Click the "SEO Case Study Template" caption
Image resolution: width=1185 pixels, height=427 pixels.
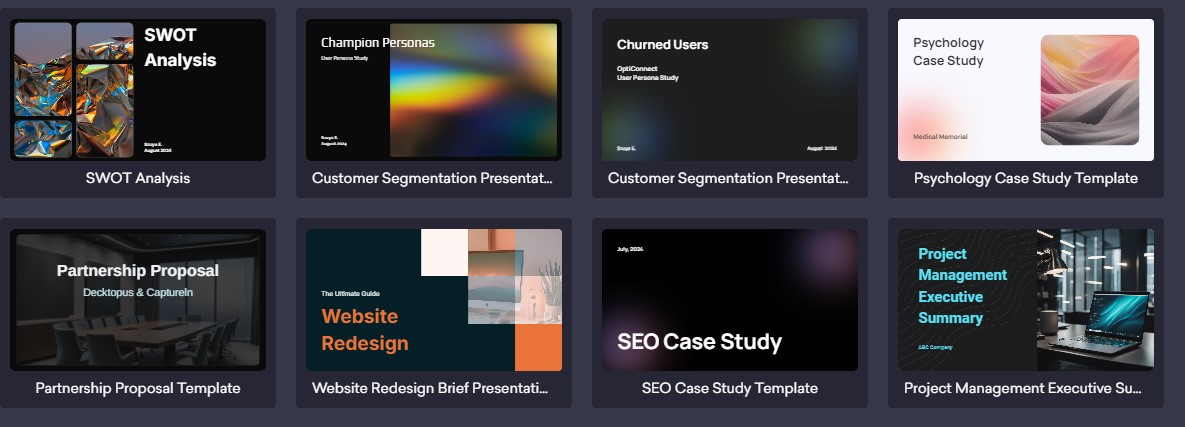click(729, 388)
